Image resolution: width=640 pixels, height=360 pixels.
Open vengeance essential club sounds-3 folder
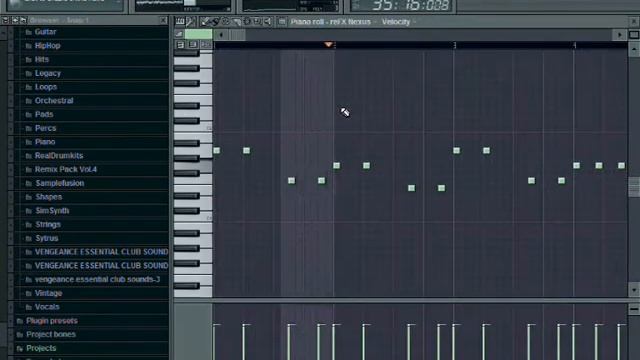(97, 280)
